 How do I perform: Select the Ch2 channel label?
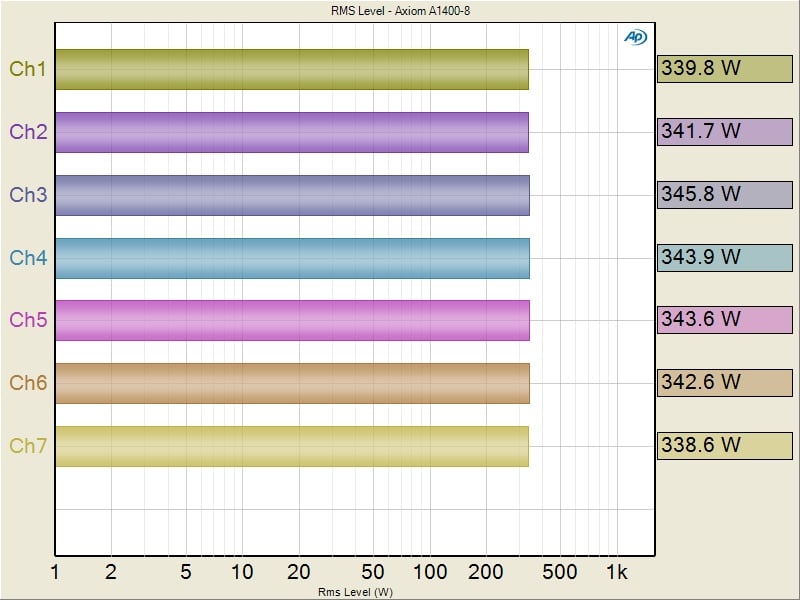tap(28, 132)
